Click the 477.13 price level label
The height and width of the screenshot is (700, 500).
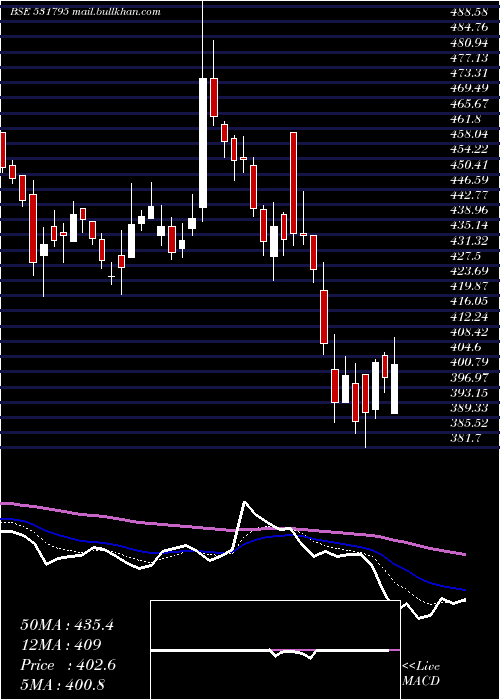coord(469,58)
